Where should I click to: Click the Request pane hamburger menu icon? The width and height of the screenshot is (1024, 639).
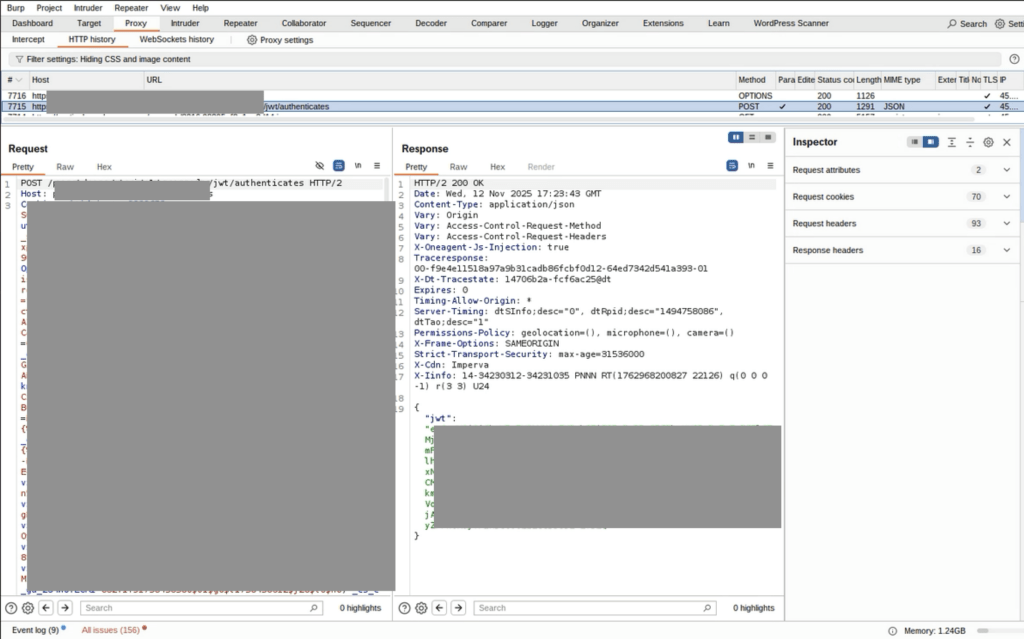[x=377, y=166]
